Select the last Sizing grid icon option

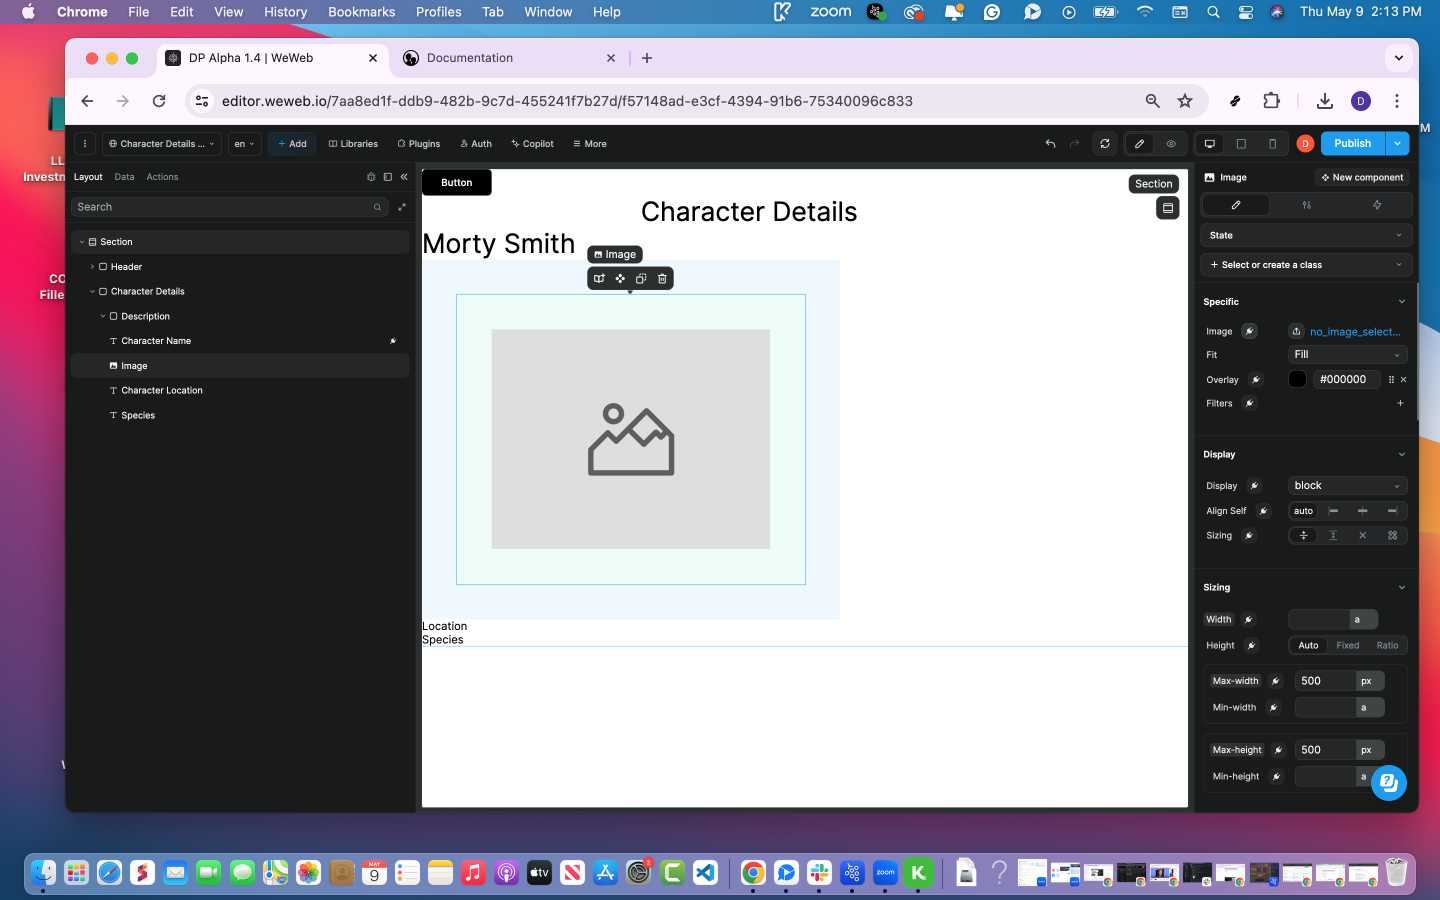click(1392, 536)
